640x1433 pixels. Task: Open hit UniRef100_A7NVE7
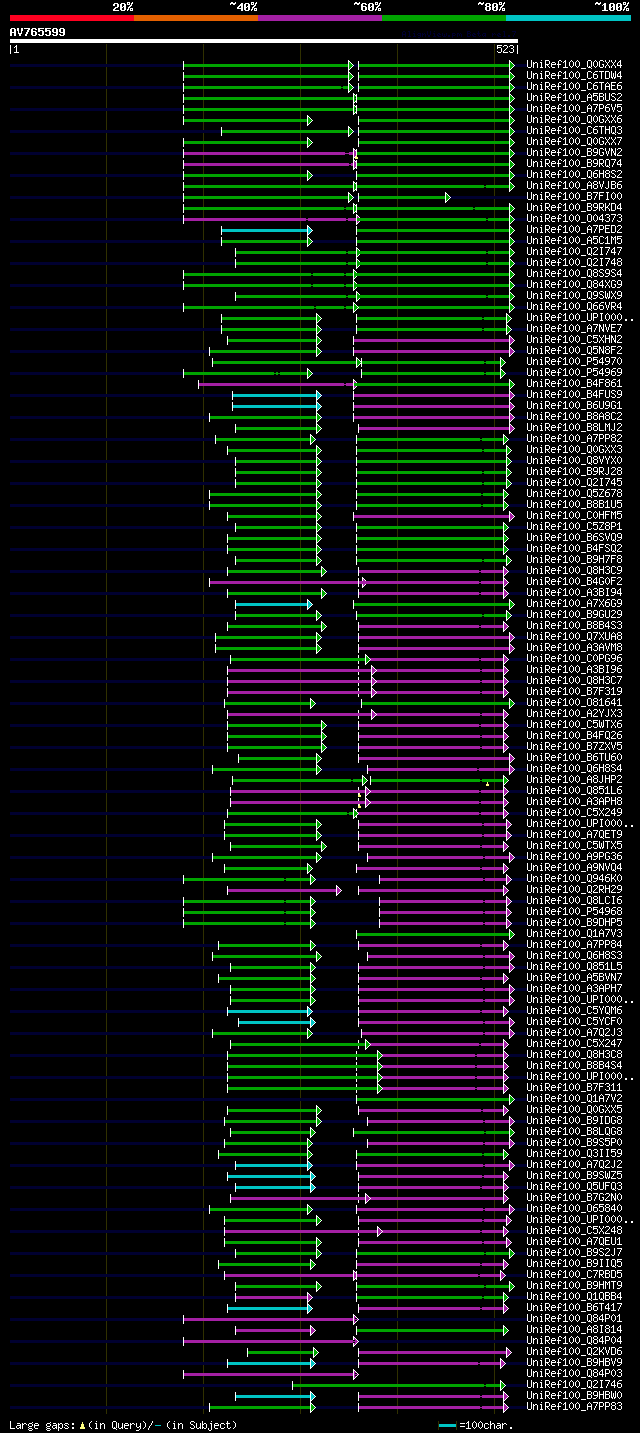[x=574, y=328]
